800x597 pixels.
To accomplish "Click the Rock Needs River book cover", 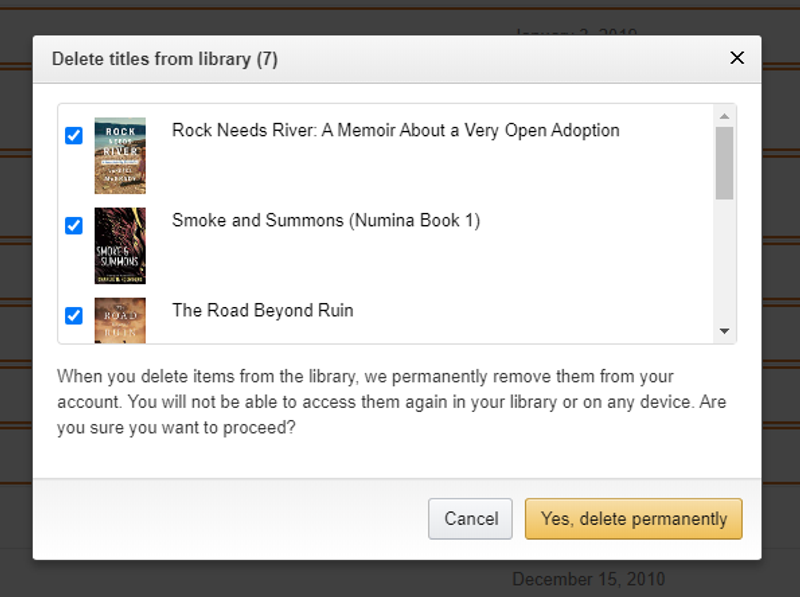I will pyautogui.click(x=120, y=155).
